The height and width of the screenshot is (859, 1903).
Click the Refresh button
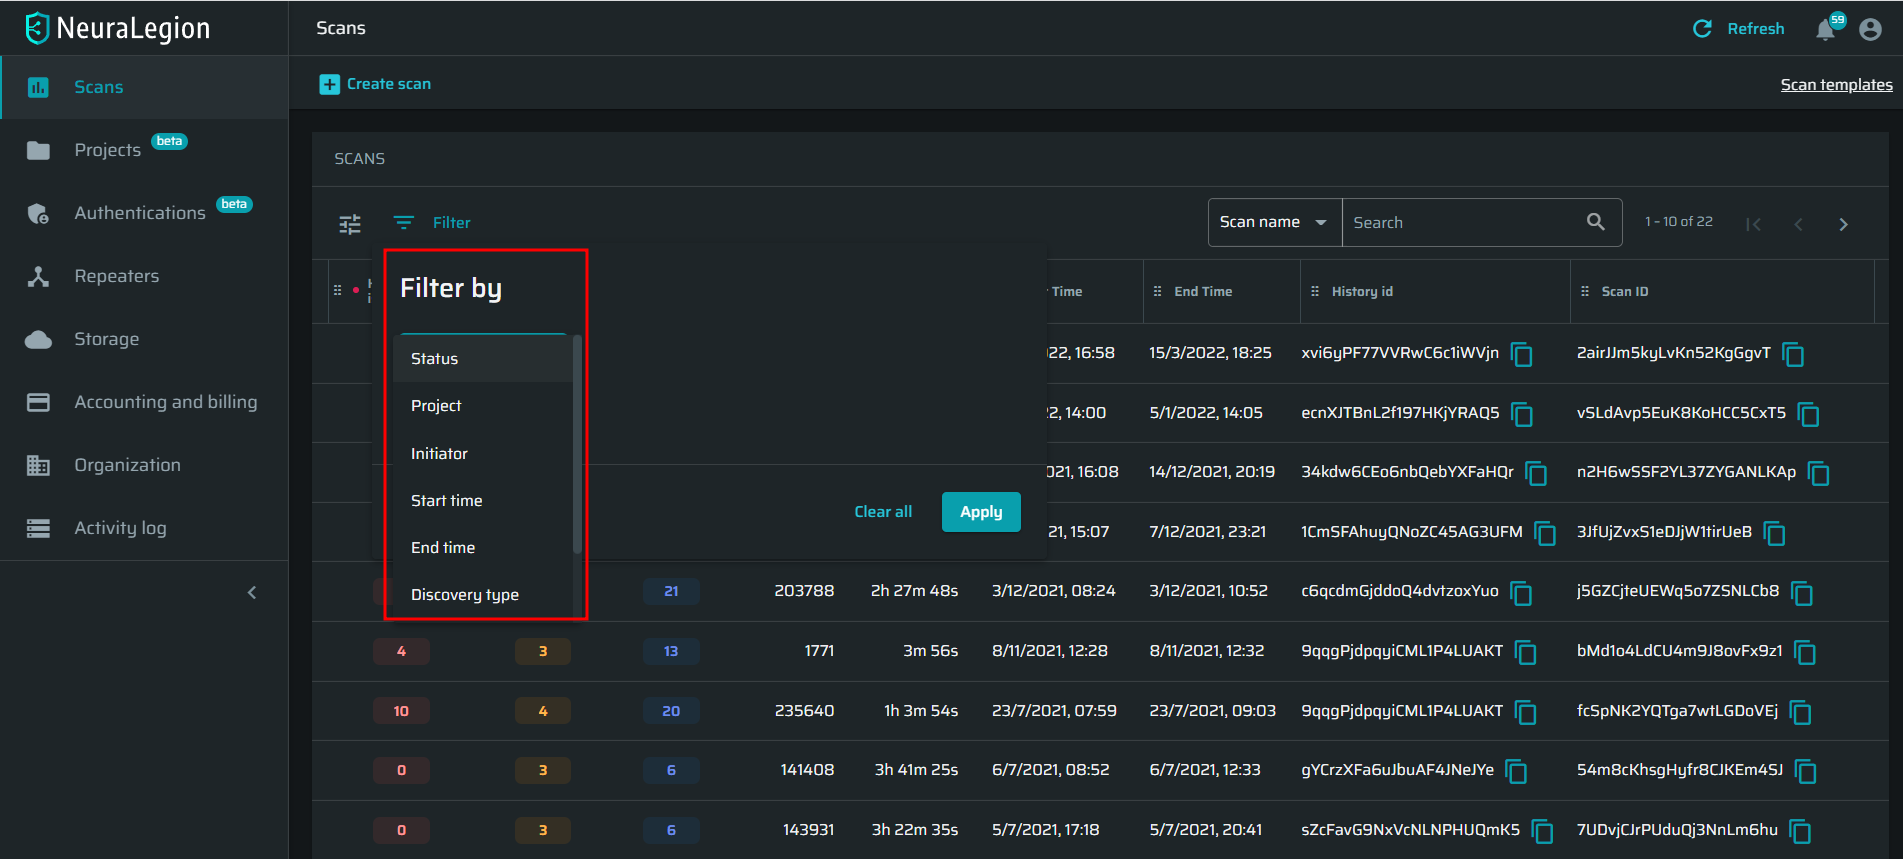pyautogui.click(x=1738, y=29)
